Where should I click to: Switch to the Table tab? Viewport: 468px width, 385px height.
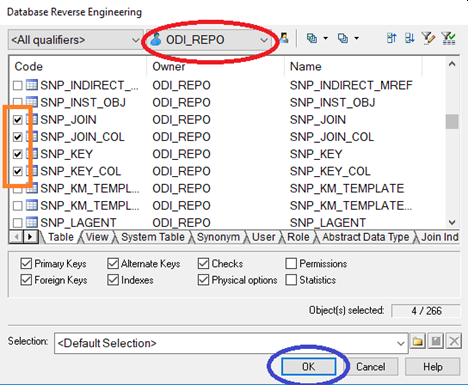[61, 237]
